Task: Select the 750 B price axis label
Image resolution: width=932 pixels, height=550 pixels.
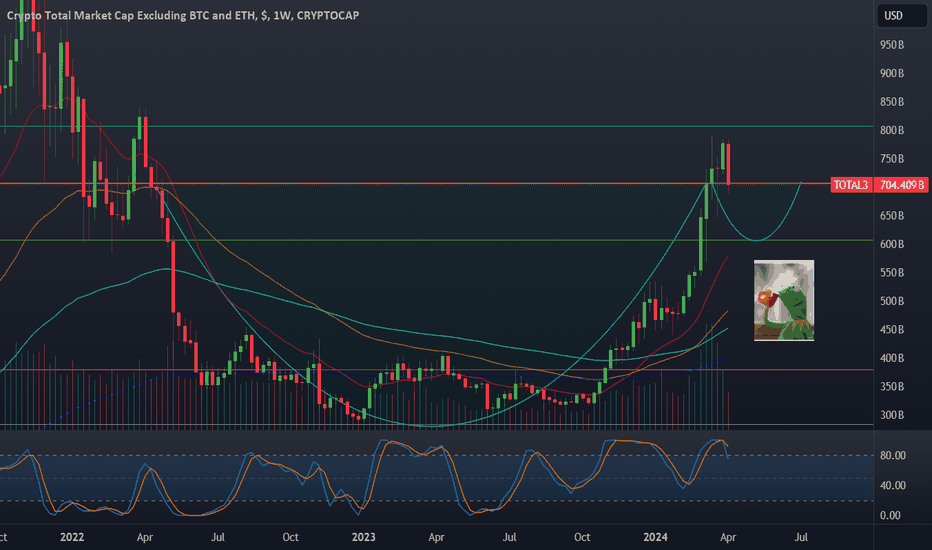Action: pos(892,159)
